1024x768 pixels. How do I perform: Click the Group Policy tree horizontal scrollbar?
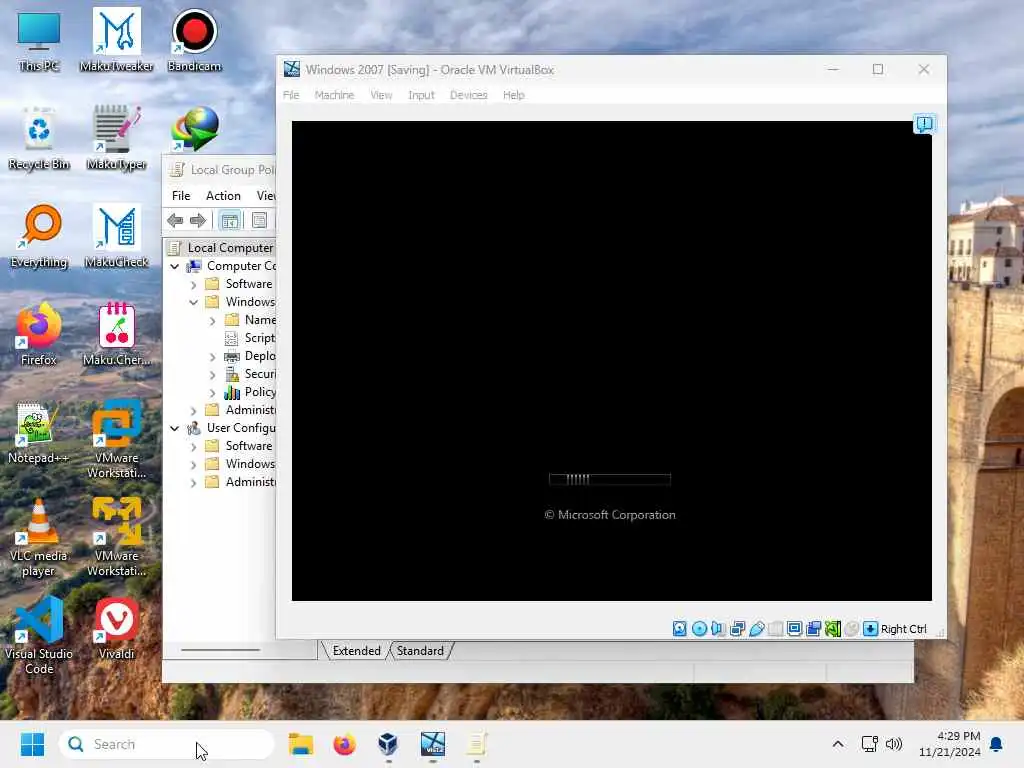coord(220,650)
